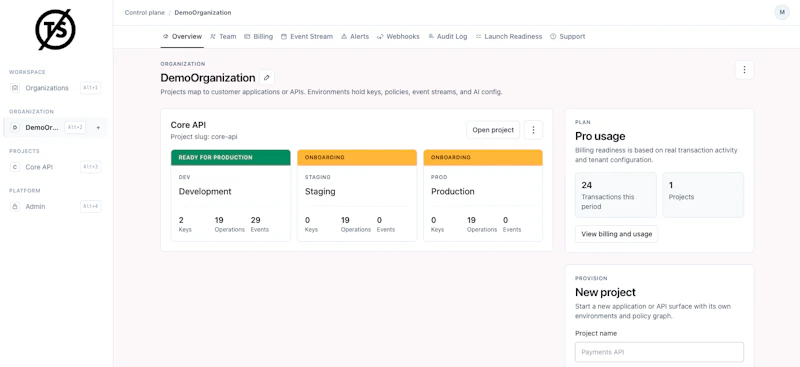Click the Alt+2 shortcut badge
Image resolution: width=800 pixels, height=367 pixels.
(x=74, y=127)
